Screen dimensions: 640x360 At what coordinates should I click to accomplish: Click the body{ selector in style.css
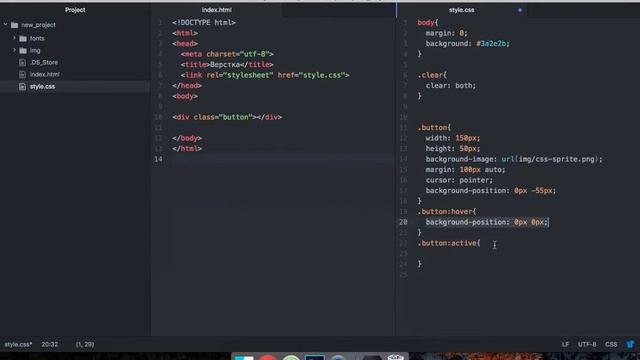click(427, 23)
